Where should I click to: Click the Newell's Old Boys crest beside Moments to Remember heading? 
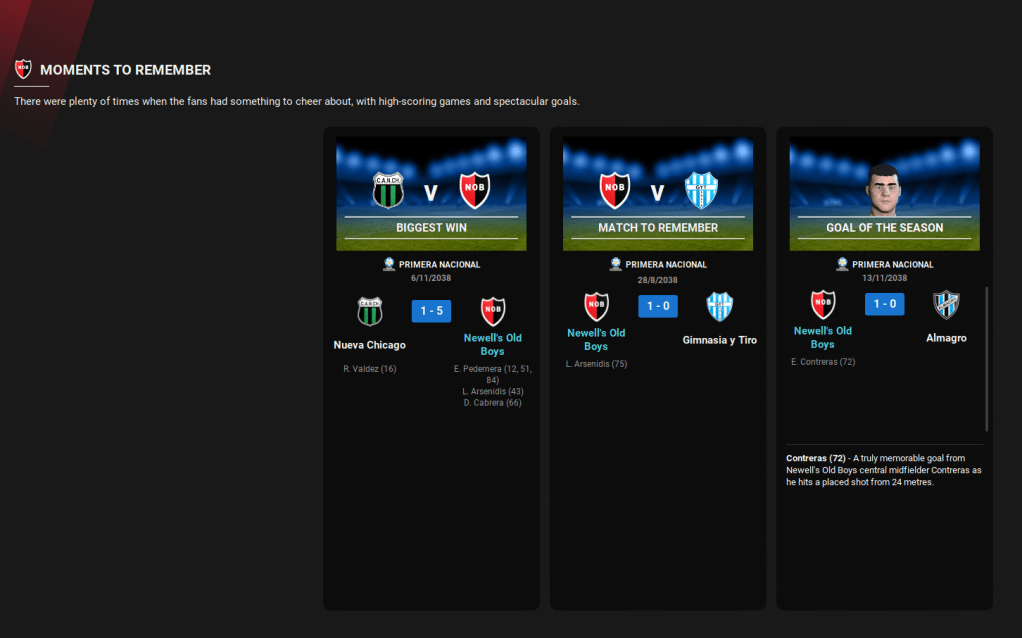click(x=23, y=69)
